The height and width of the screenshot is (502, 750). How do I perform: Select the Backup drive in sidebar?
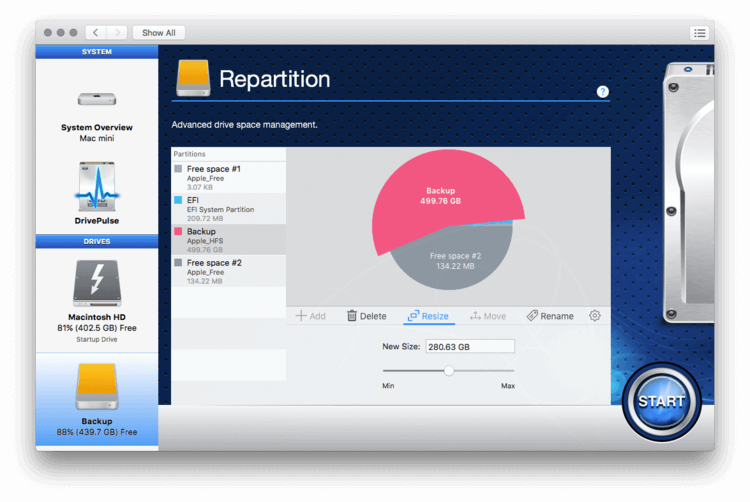coord(96,392)
